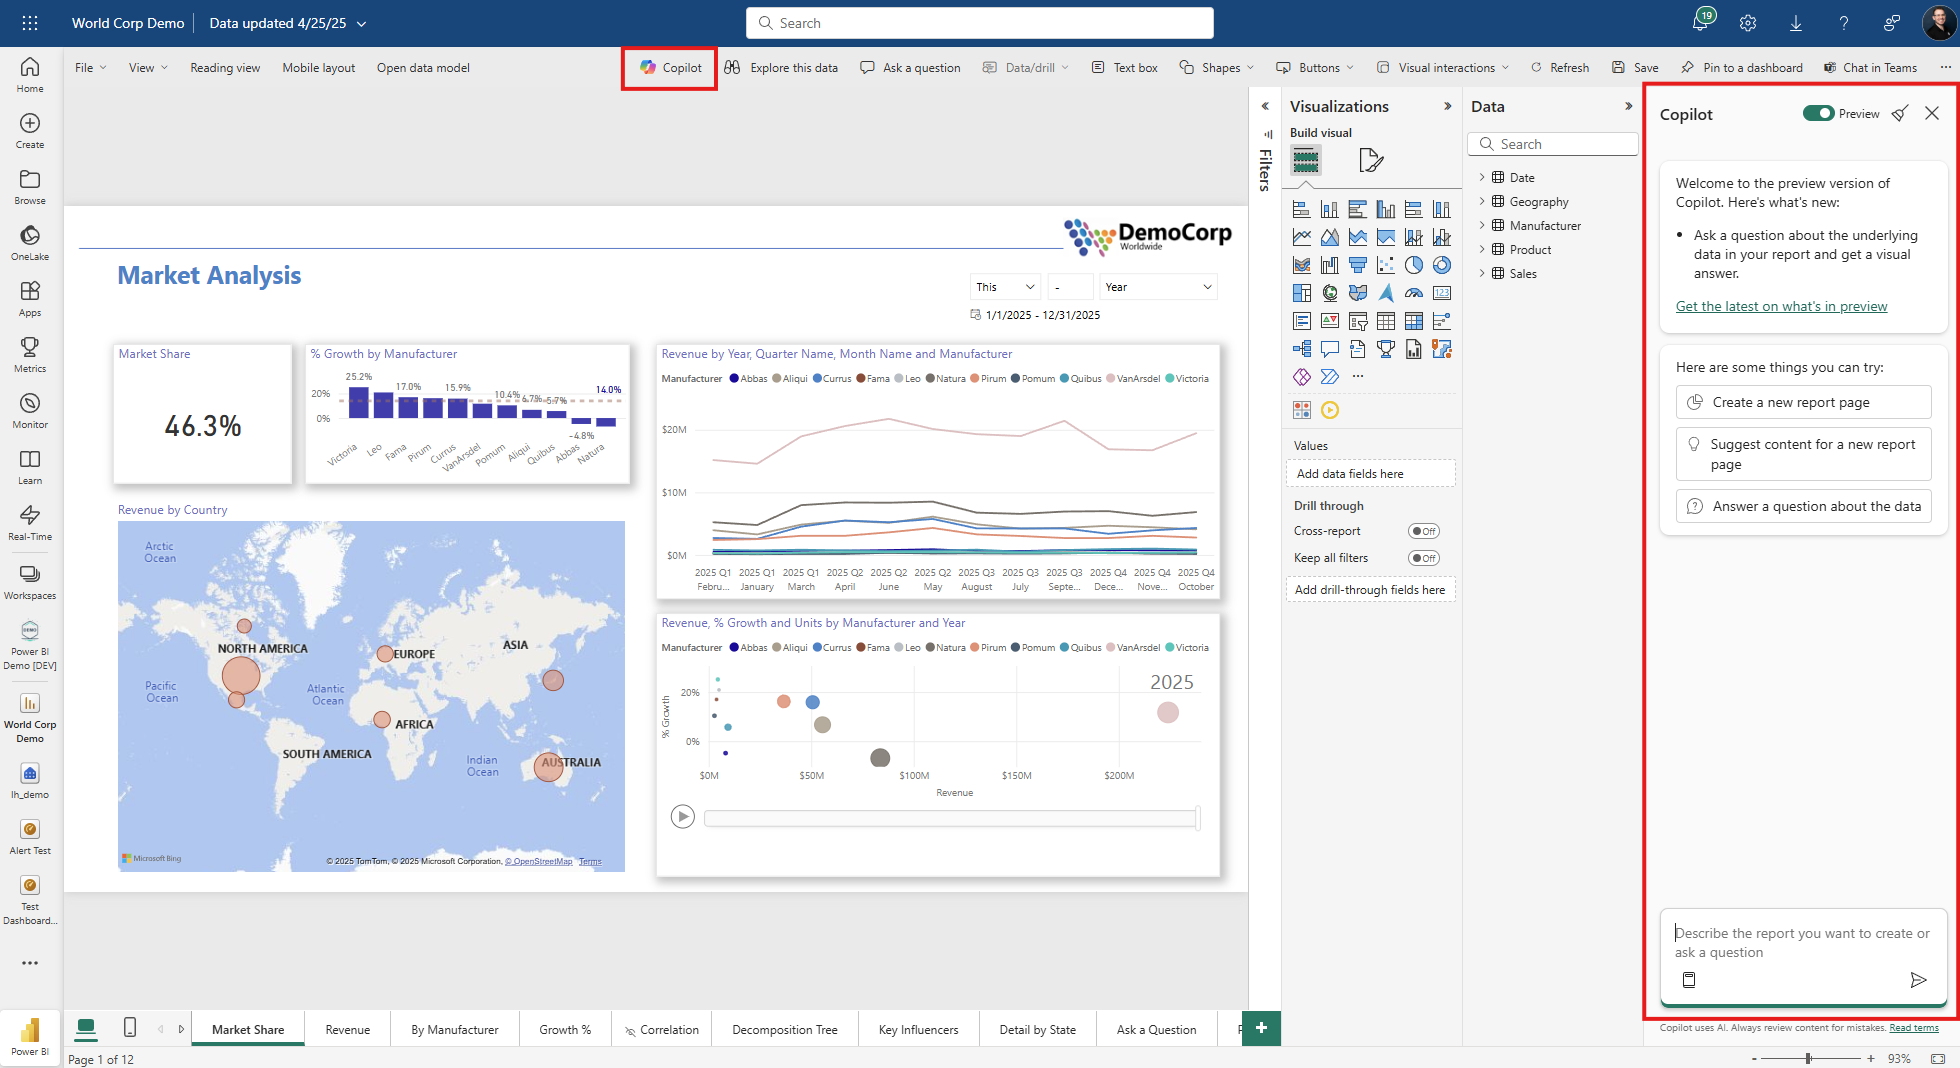Switch to the Format visual pane icon
The height and width of the screenshot is (1068, 1960).
tap(1371, 160)
